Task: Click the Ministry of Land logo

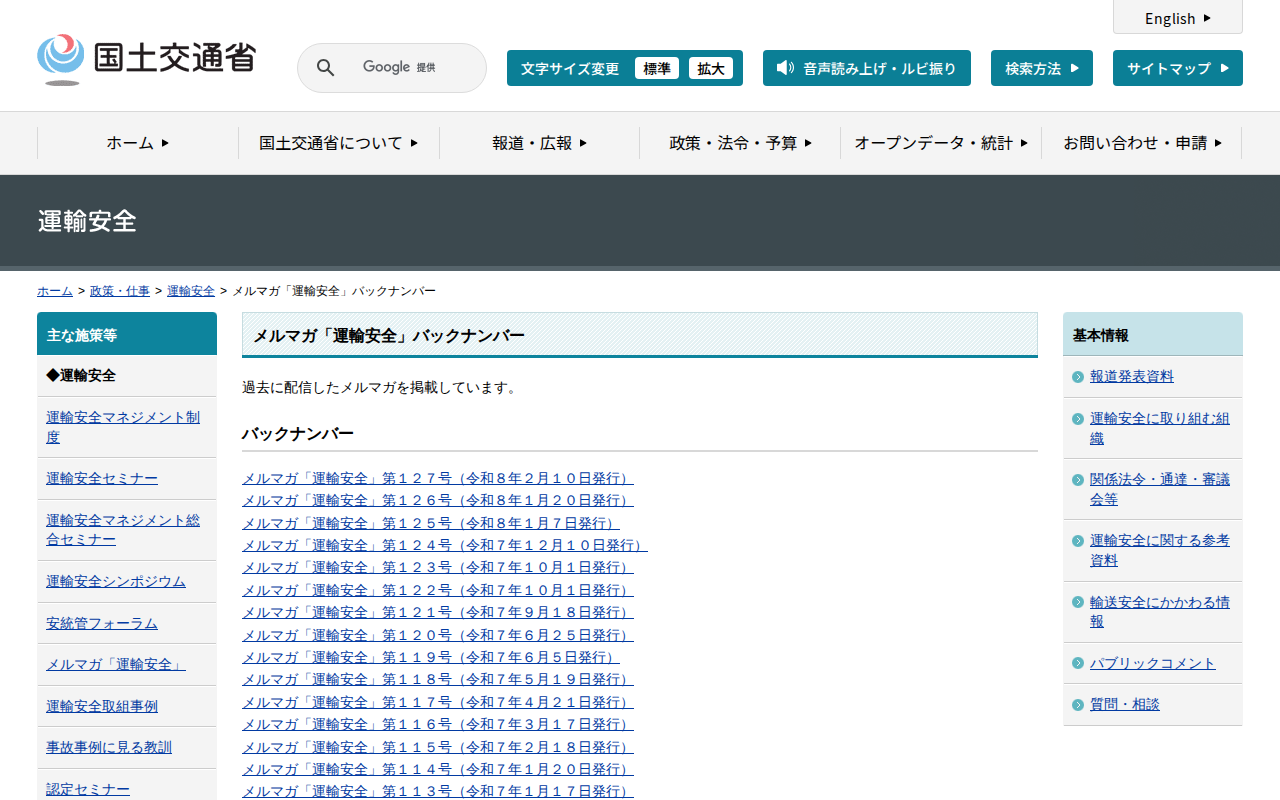Action: pyautogui.click(x=147, y=60)
